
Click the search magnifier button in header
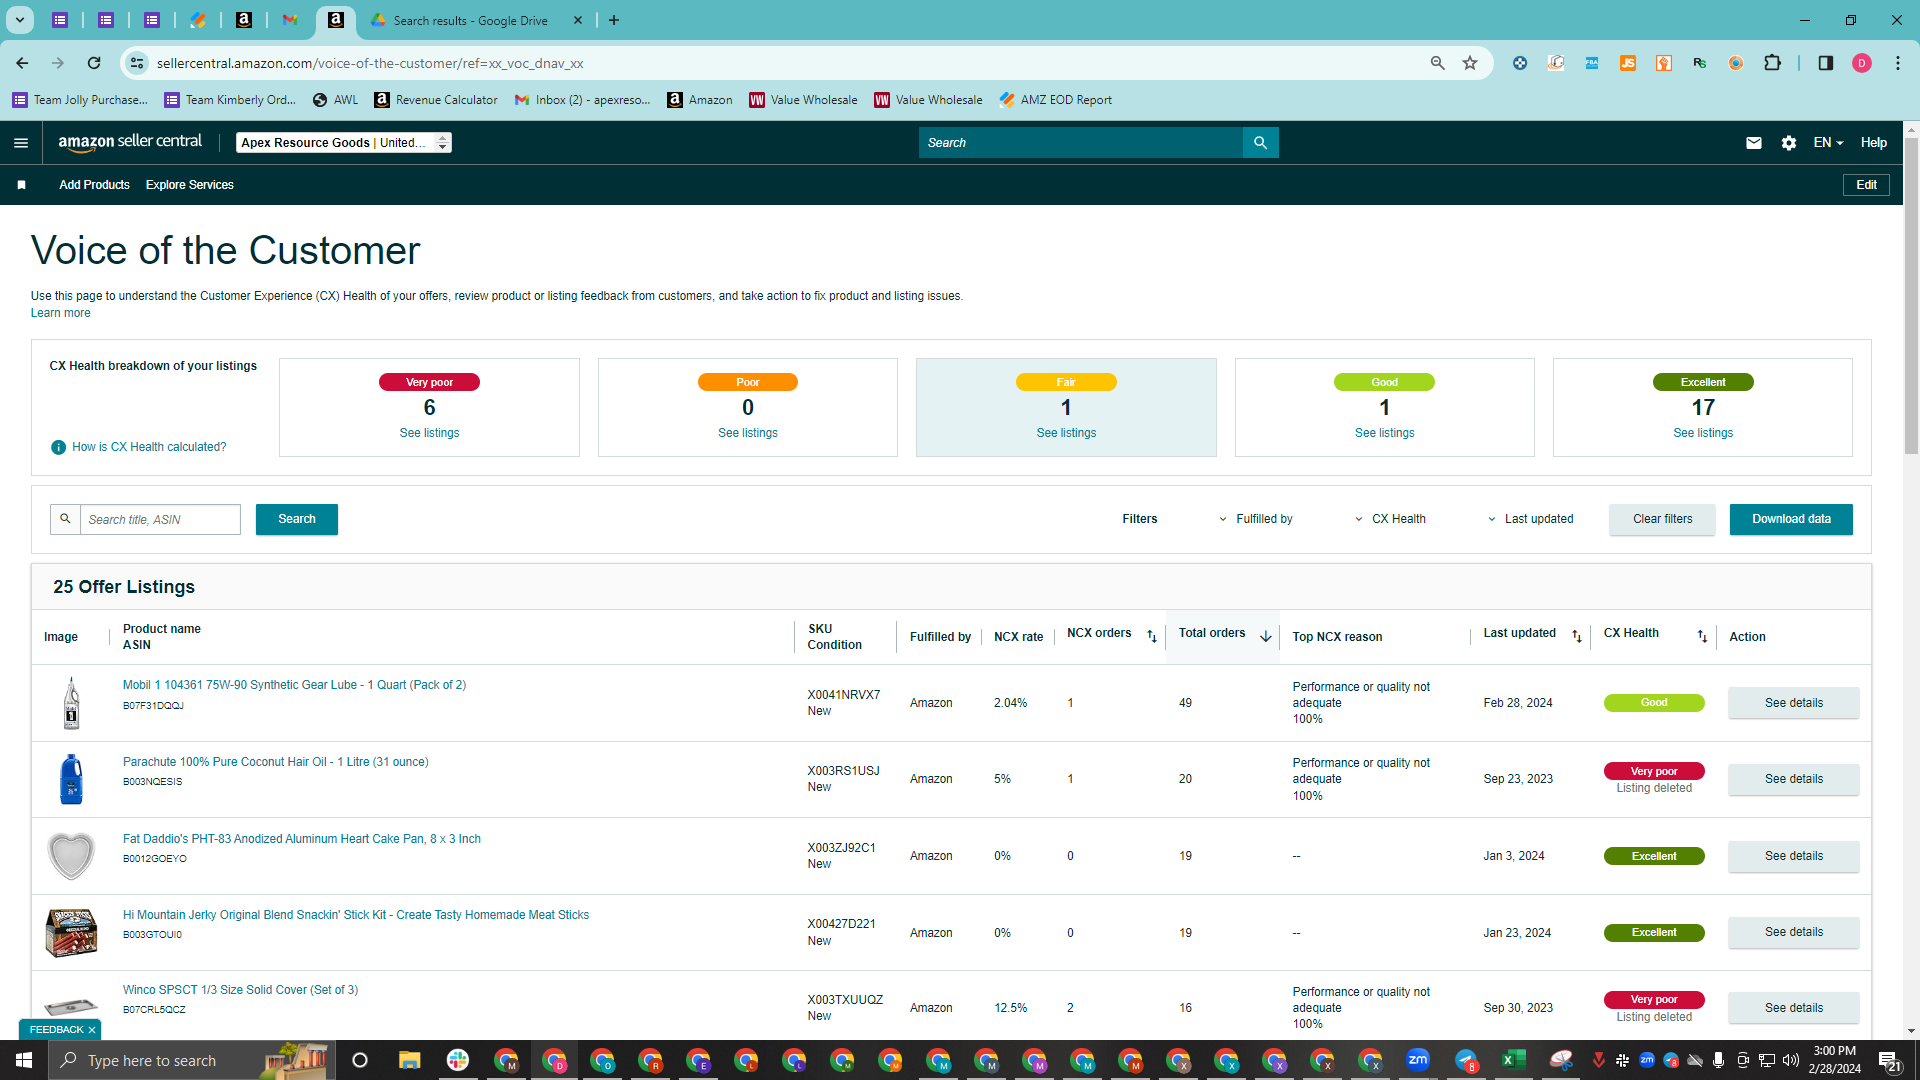click(x=1260, y=143)
